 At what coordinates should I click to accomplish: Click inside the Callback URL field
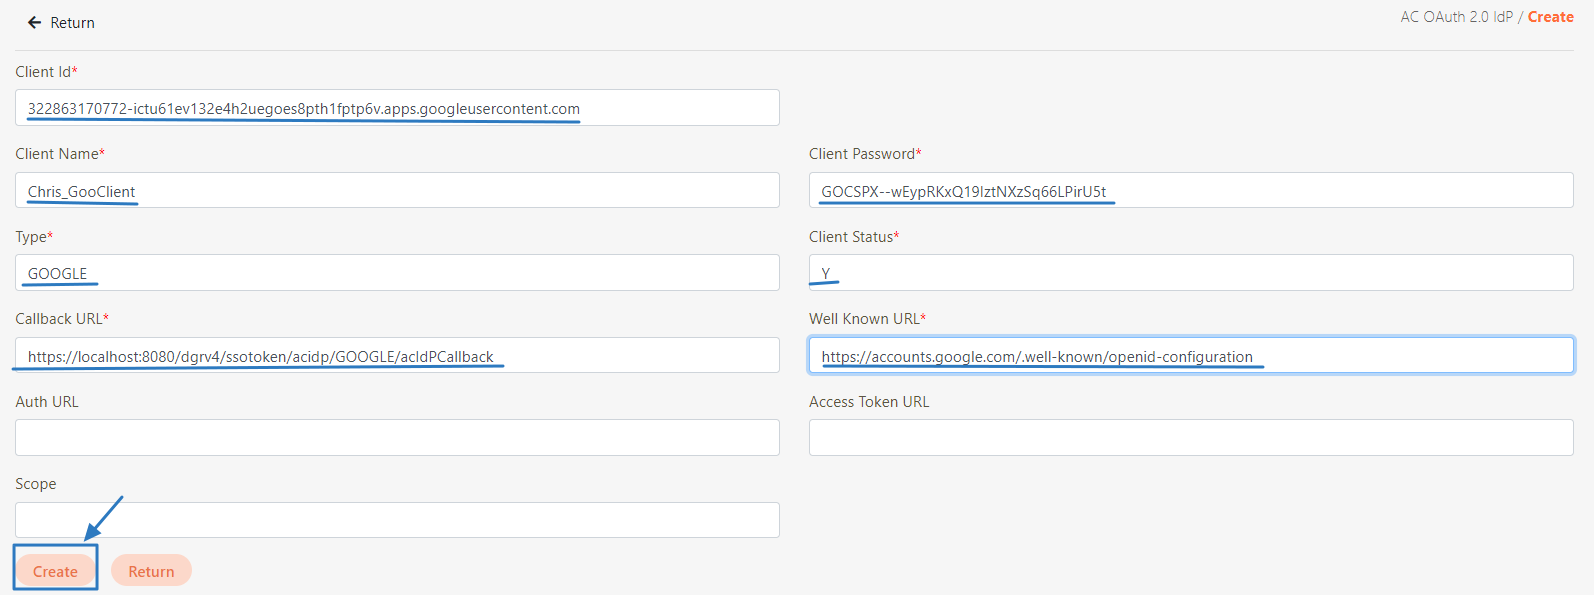click(397, 356)
